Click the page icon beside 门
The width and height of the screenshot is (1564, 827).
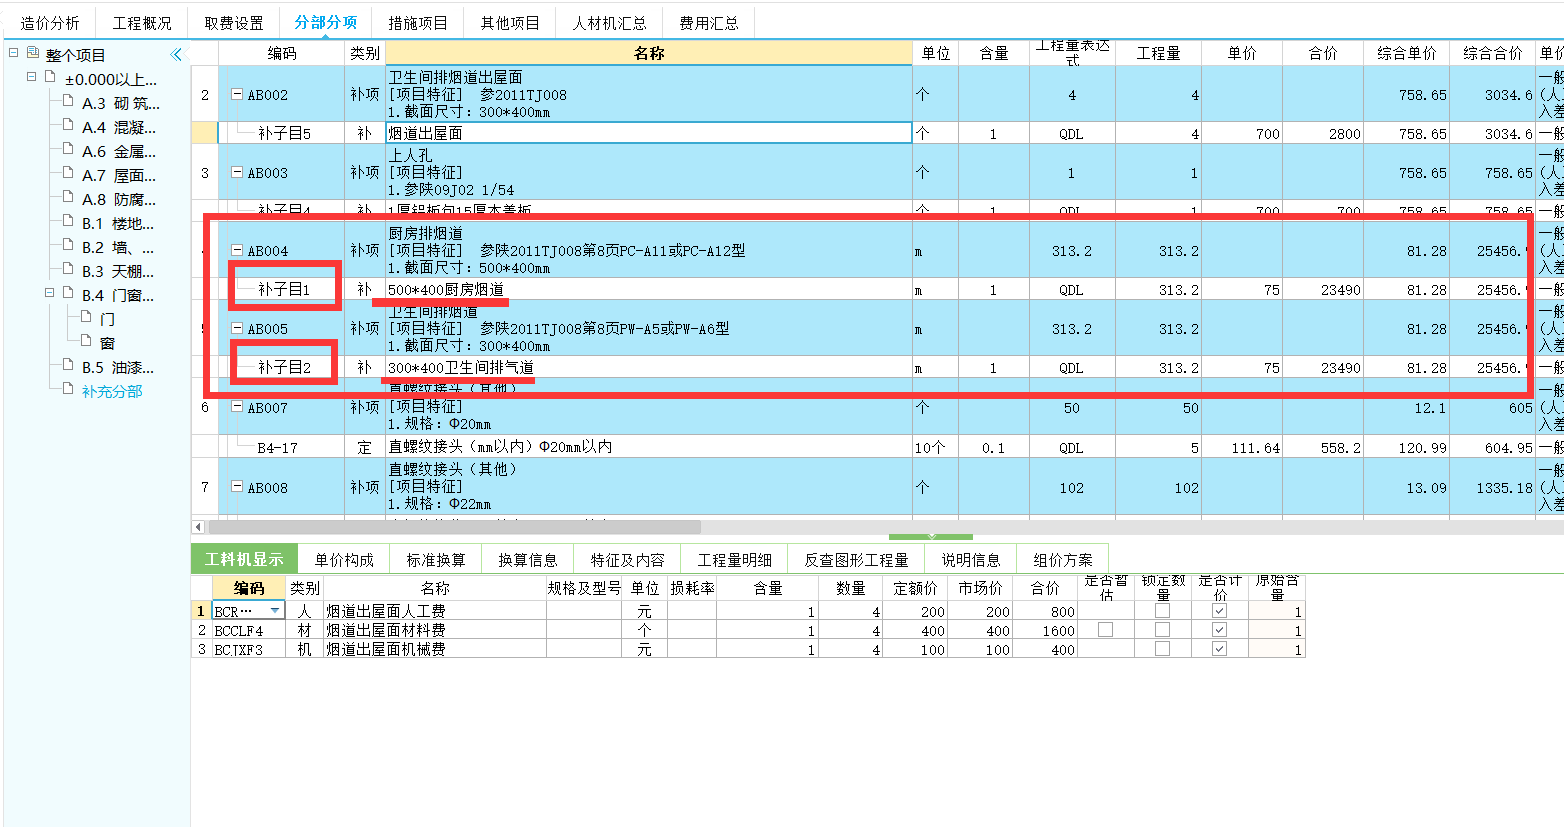click(86, 318)
